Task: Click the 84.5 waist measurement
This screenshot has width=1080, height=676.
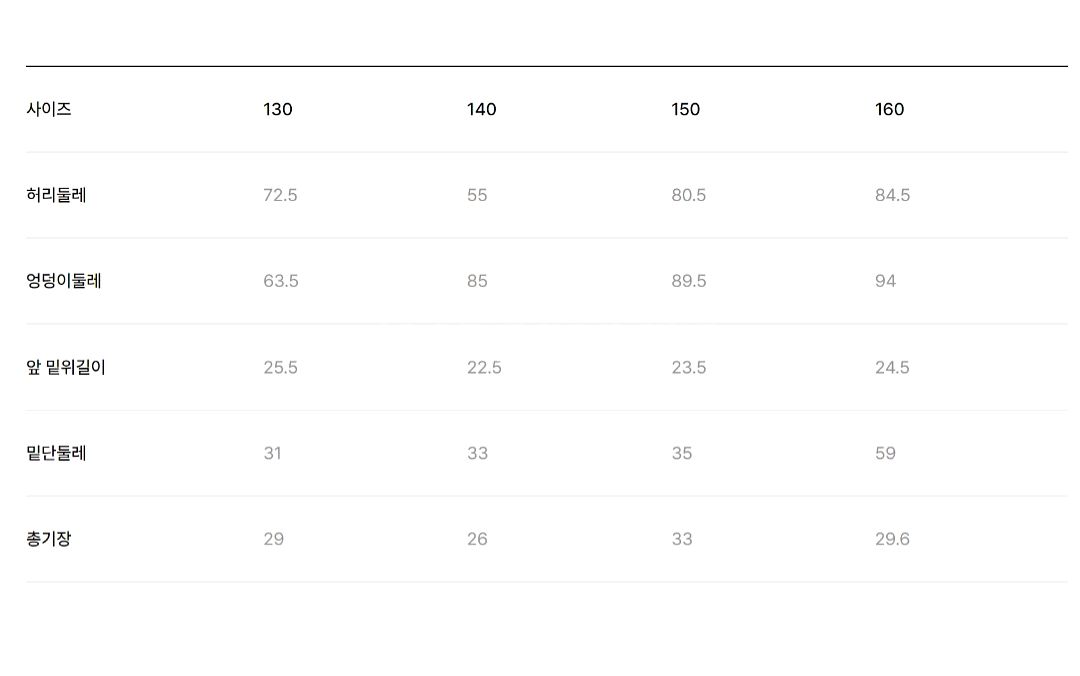Action: pyautogui.click(x=892, y=195)
